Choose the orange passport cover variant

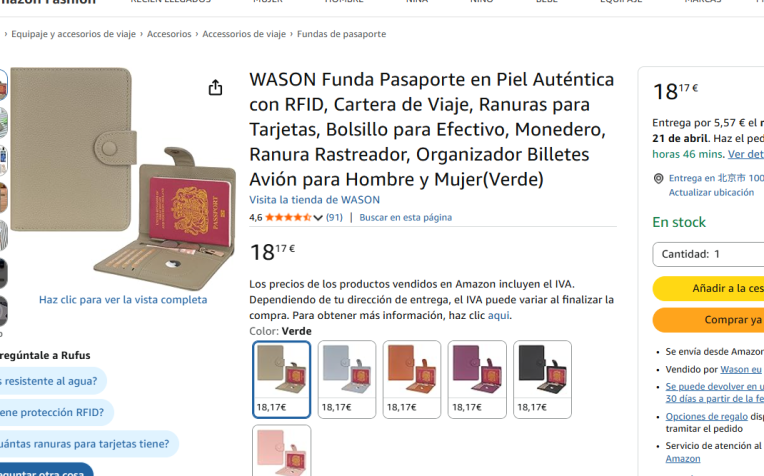tap(412, 379)
